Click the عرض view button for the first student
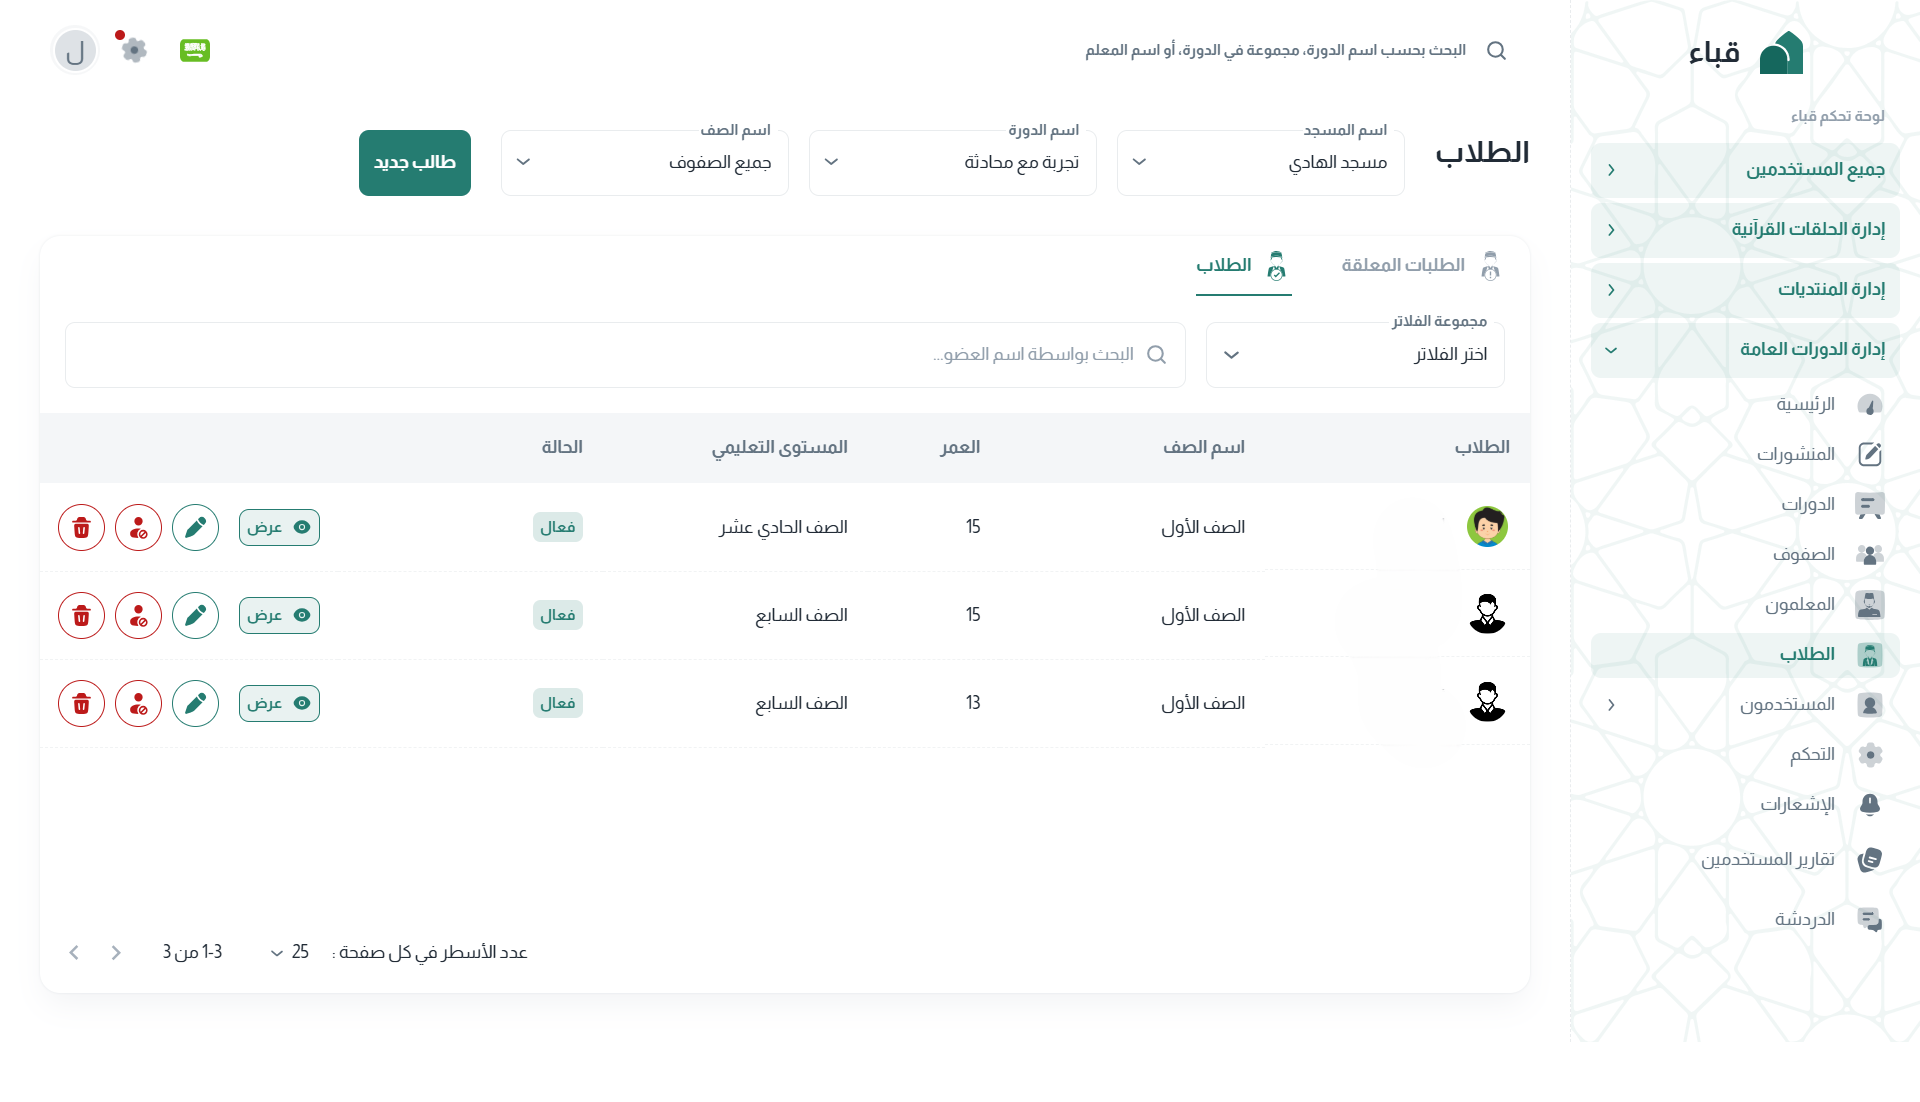The height and width of the screenshot is (1102, 1920). coord(279,528)
